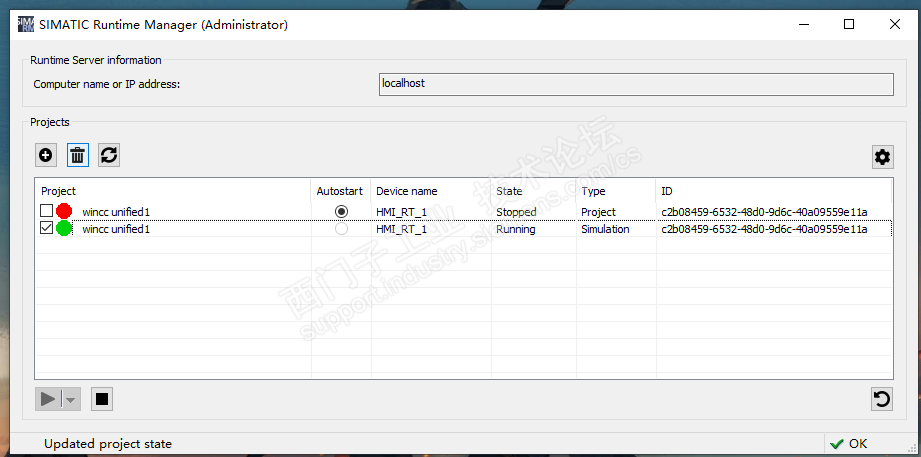Click the play start project button
This screenshot has width=921, height=457.
click(48, 399)
